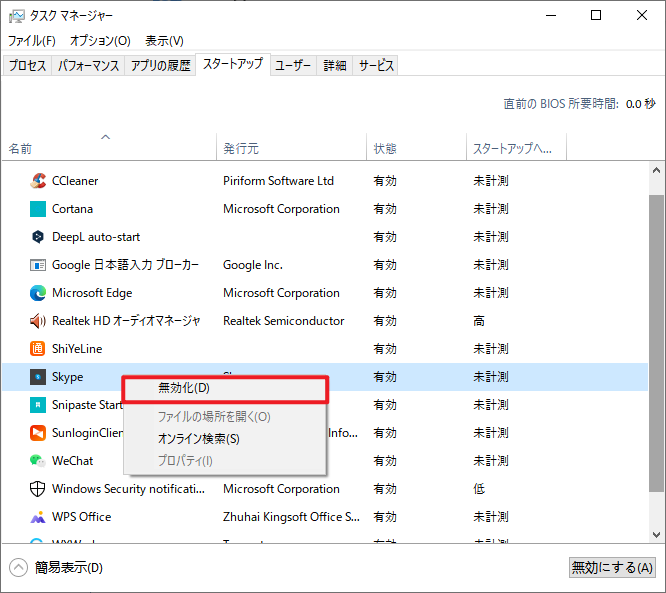
Task: Open the 表示(V) menu
Action: [164, 41]
